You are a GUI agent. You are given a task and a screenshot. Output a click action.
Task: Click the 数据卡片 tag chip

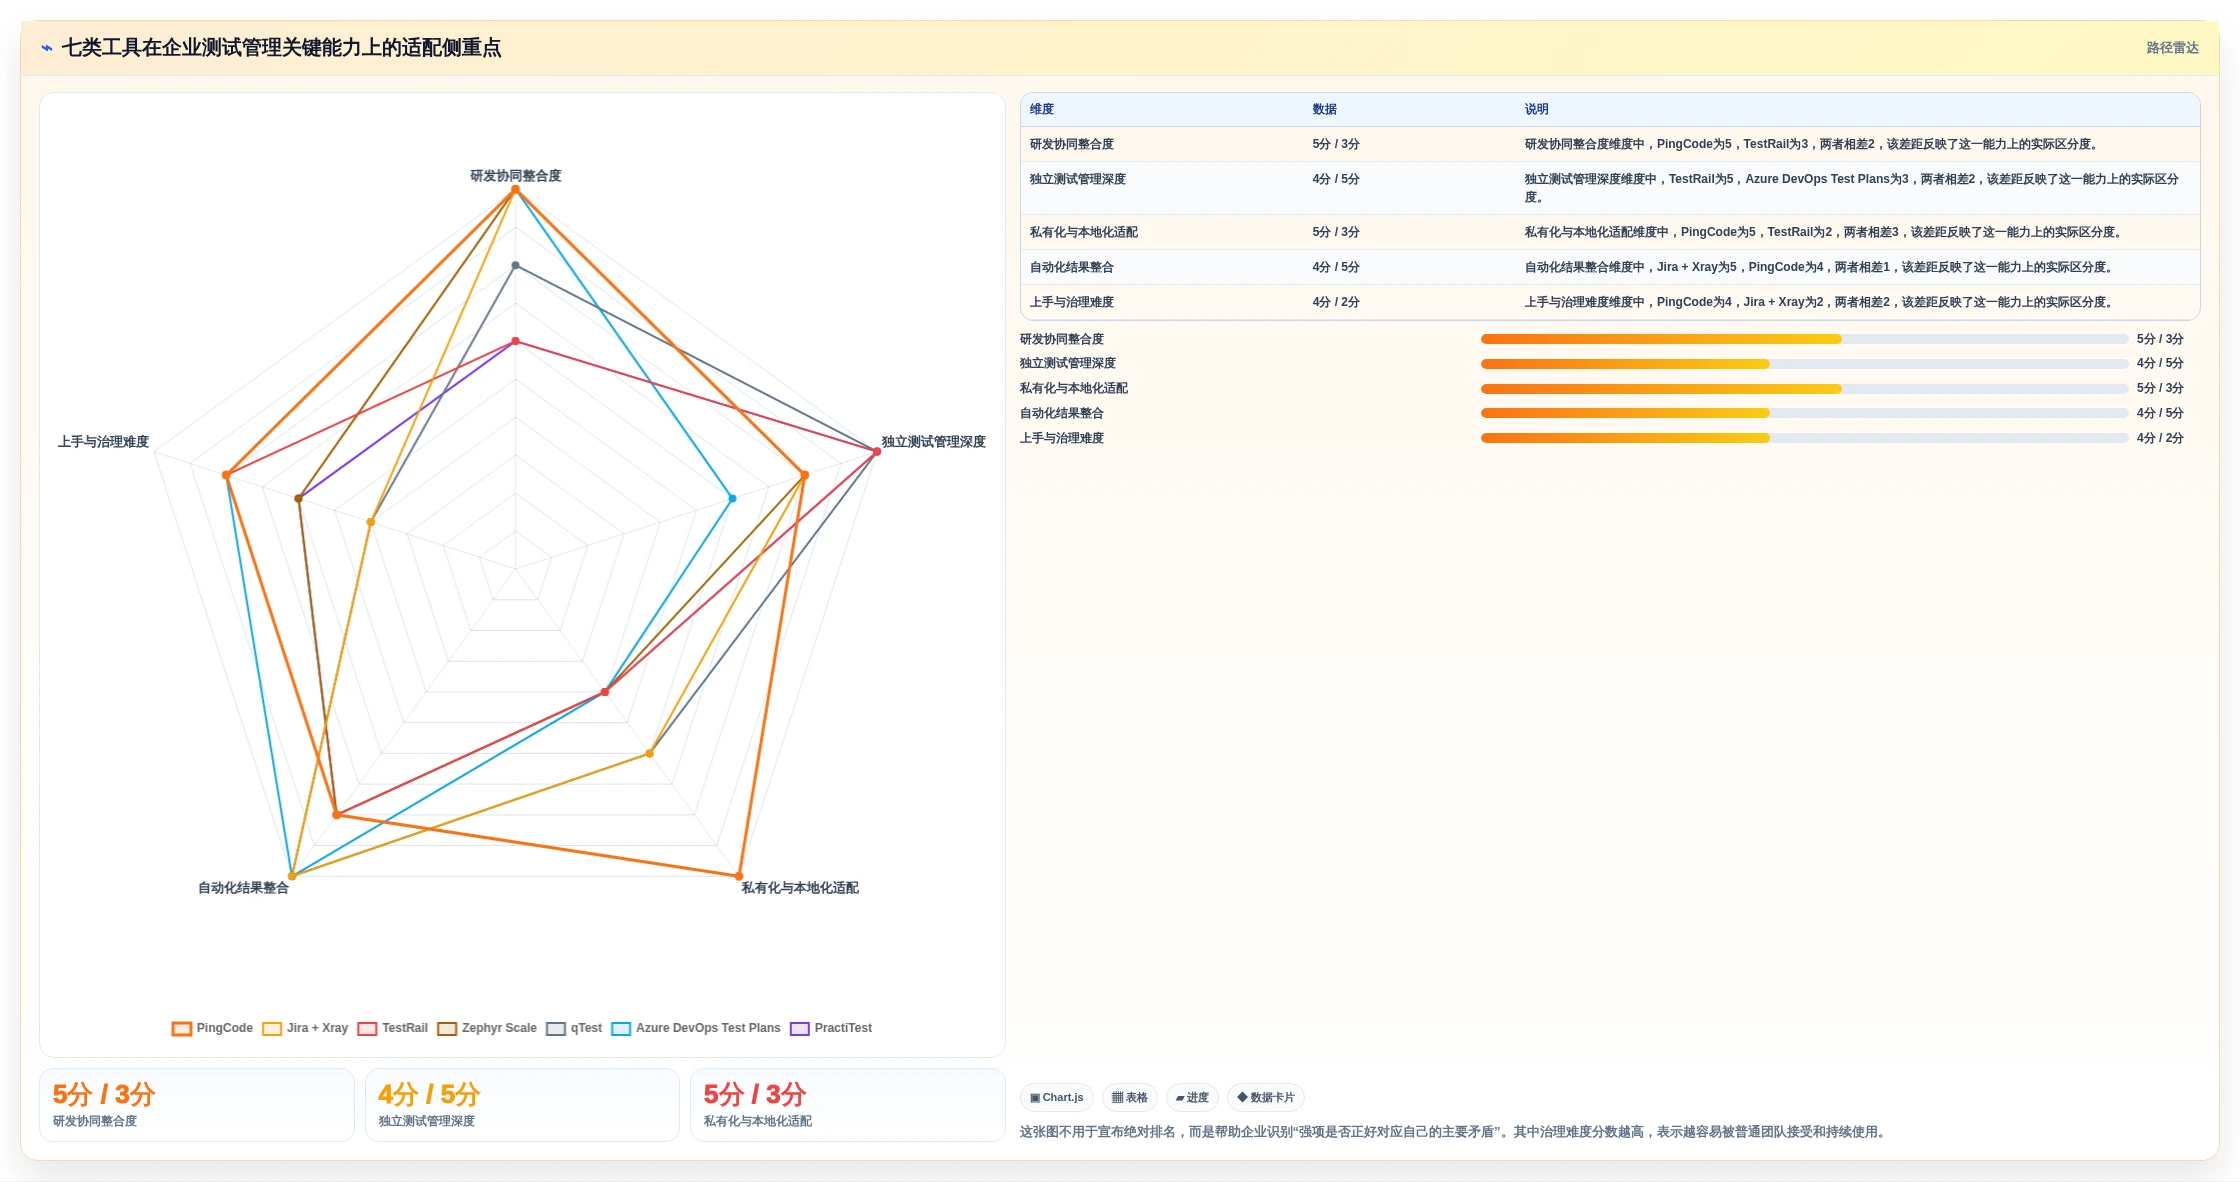pos(1266,1097)
